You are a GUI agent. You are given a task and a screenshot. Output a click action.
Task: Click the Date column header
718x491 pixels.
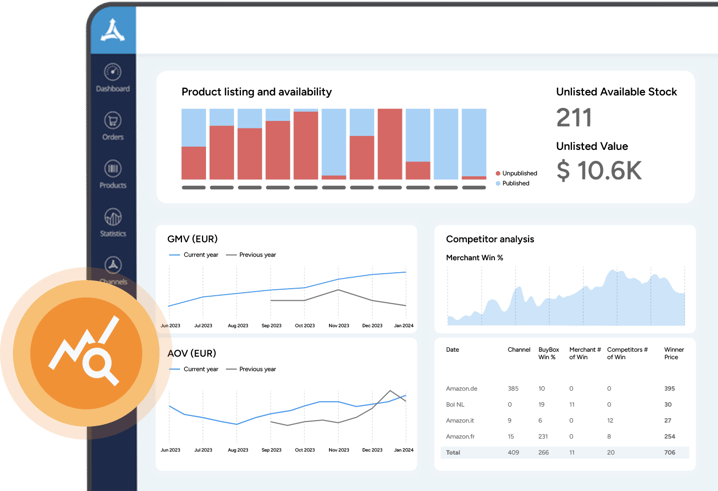click(452, 349)
